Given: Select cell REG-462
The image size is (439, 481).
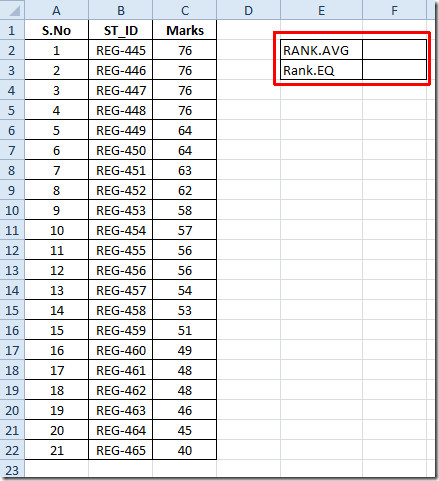Looking at the screenshot, I should (x=120, y=390).
